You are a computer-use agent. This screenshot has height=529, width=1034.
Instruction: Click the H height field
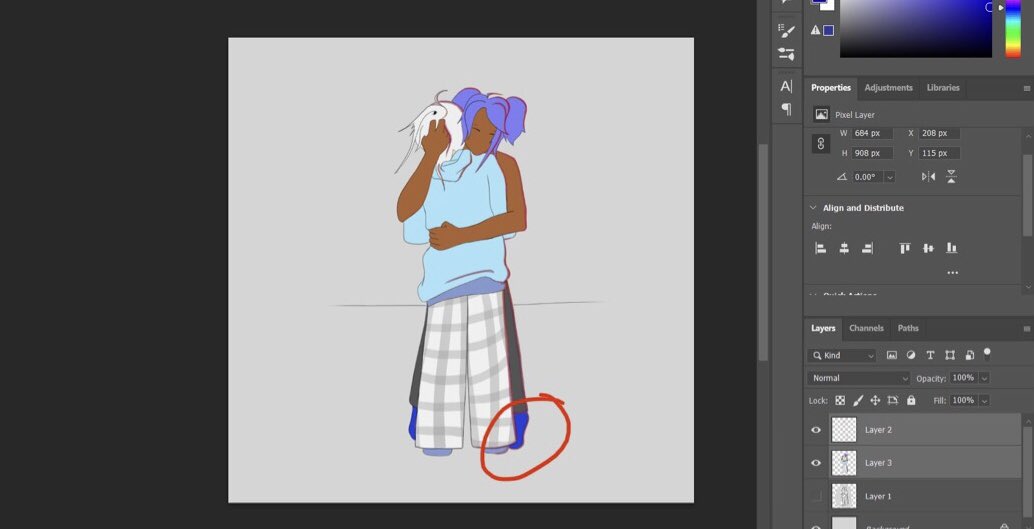pyautogui.click(x=872, y=153)
